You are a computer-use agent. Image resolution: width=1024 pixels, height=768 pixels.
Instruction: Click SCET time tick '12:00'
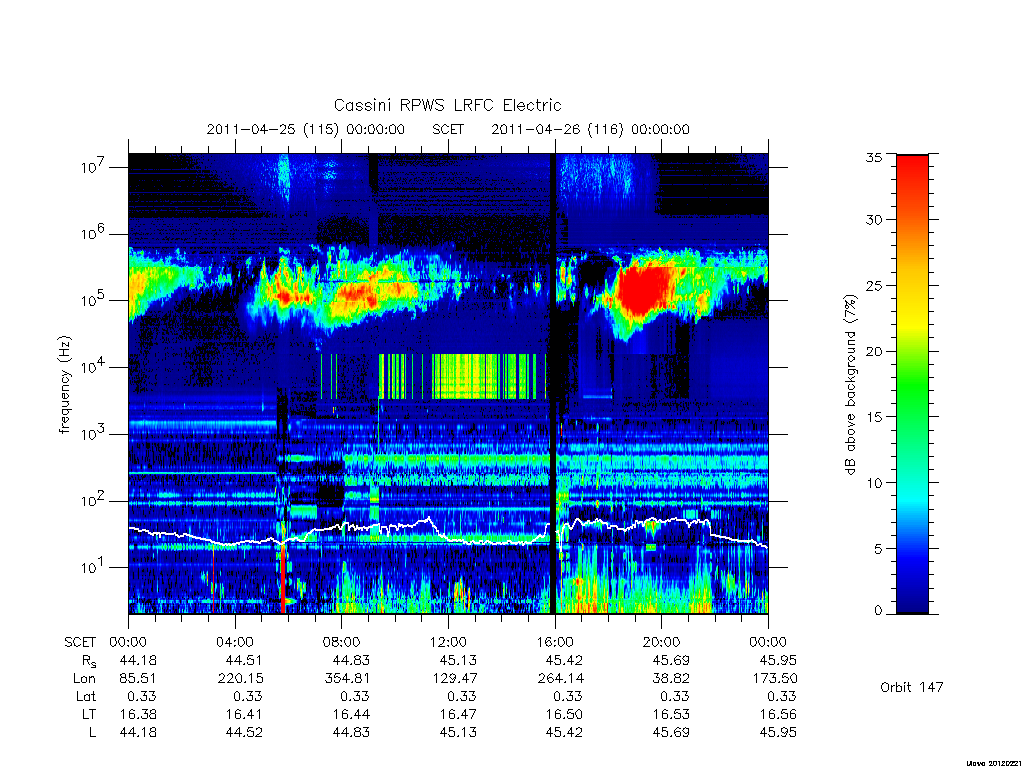pos(448,642)
